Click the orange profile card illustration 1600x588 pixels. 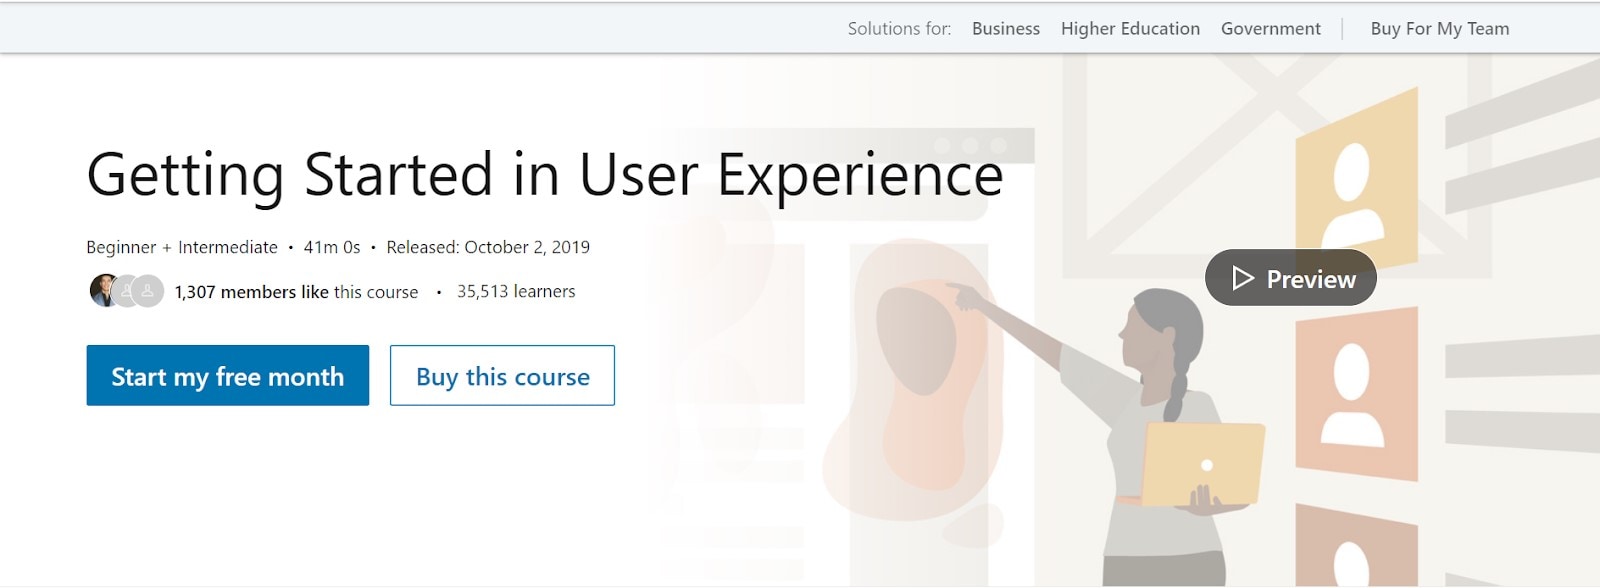(x=1356, y=390)
